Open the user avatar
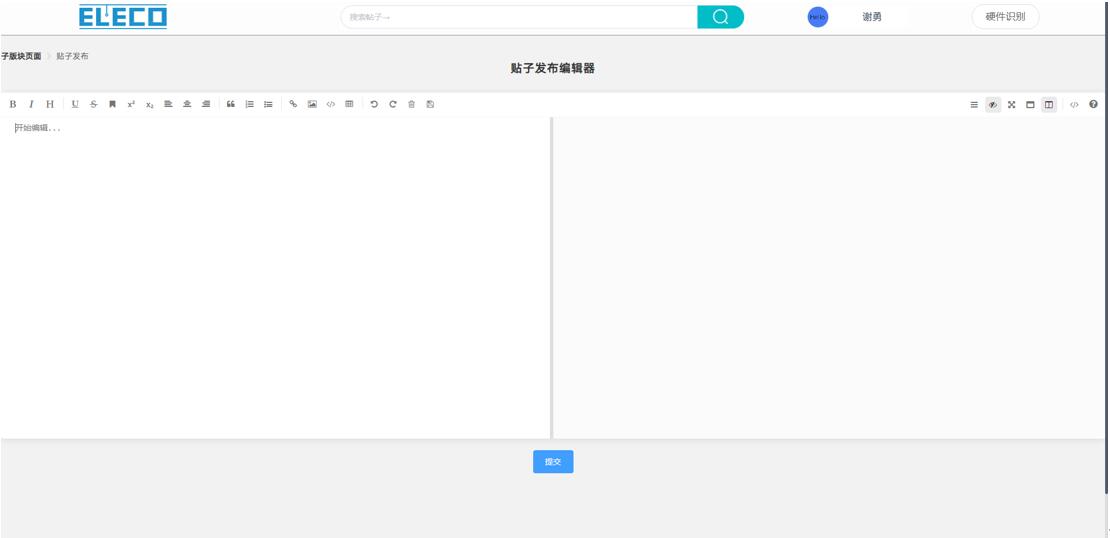Image resolution: width=1110 pixels, height=538 pixels. pos(818,17)
